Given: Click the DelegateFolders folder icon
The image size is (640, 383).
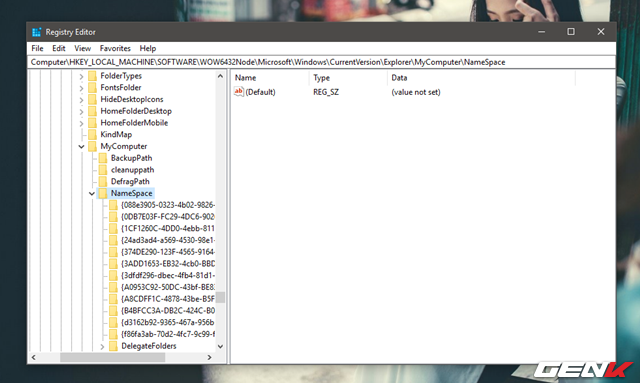Looking at the screenshot, I should coord(113,346).
